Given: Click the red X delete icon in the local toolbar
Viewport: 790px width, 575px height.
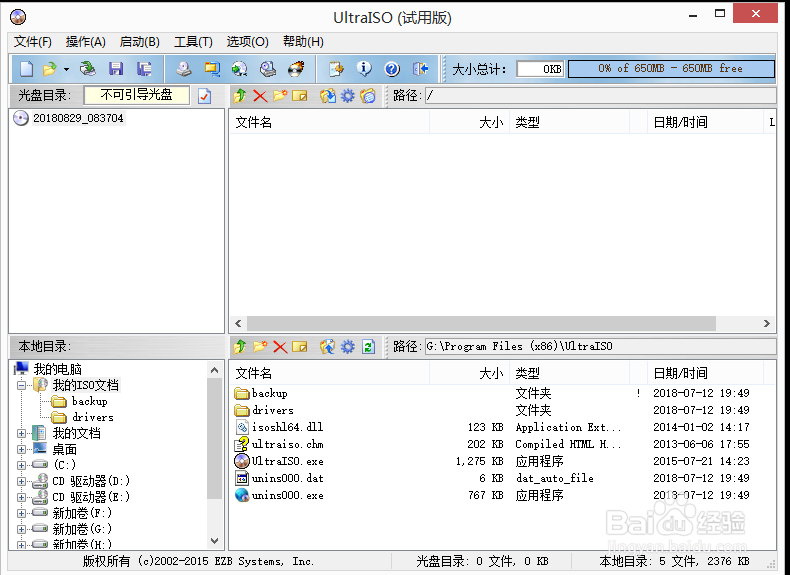Looking at the screenshot, I should [280, 347].
